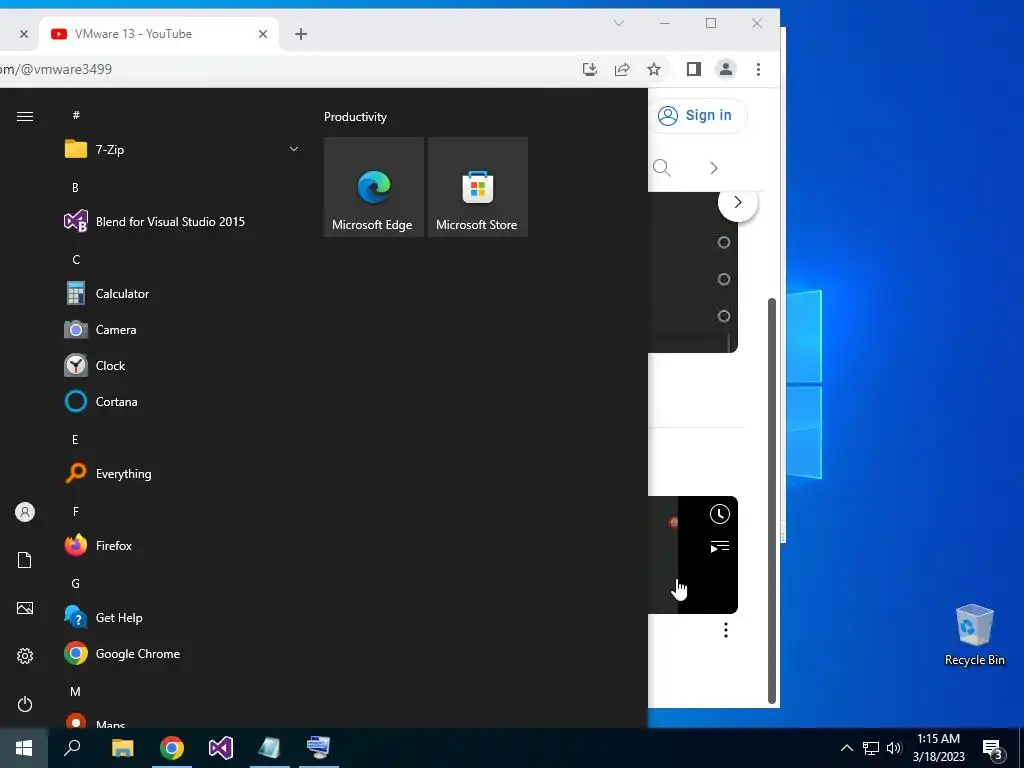
Task: Click the Windows Start button on taskbar
Action: pos(24,748)
